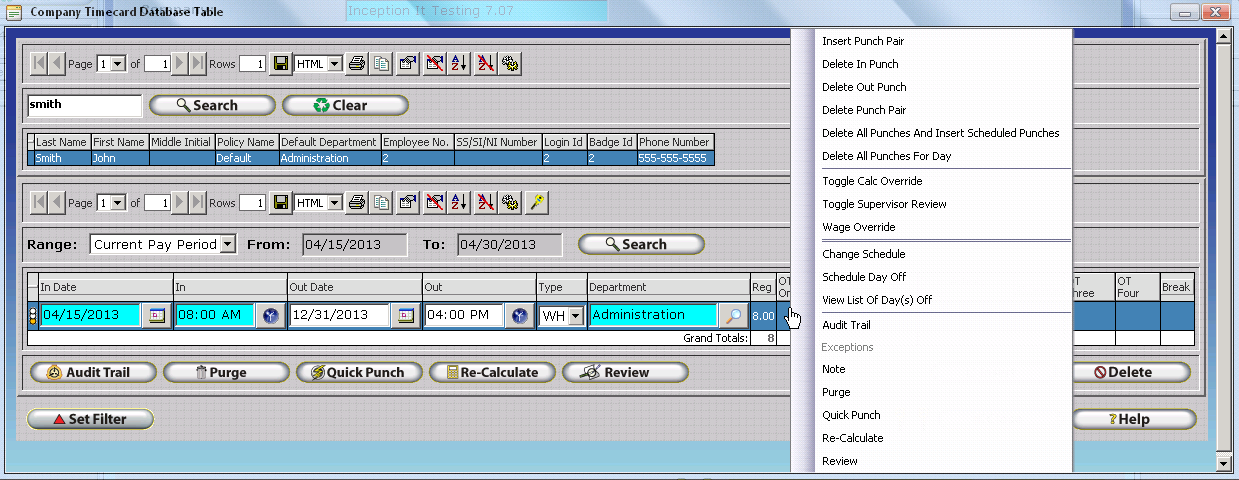The image size is (1239, 480).
Task: Open the In Date calendar picker
Action: (157, 315)
